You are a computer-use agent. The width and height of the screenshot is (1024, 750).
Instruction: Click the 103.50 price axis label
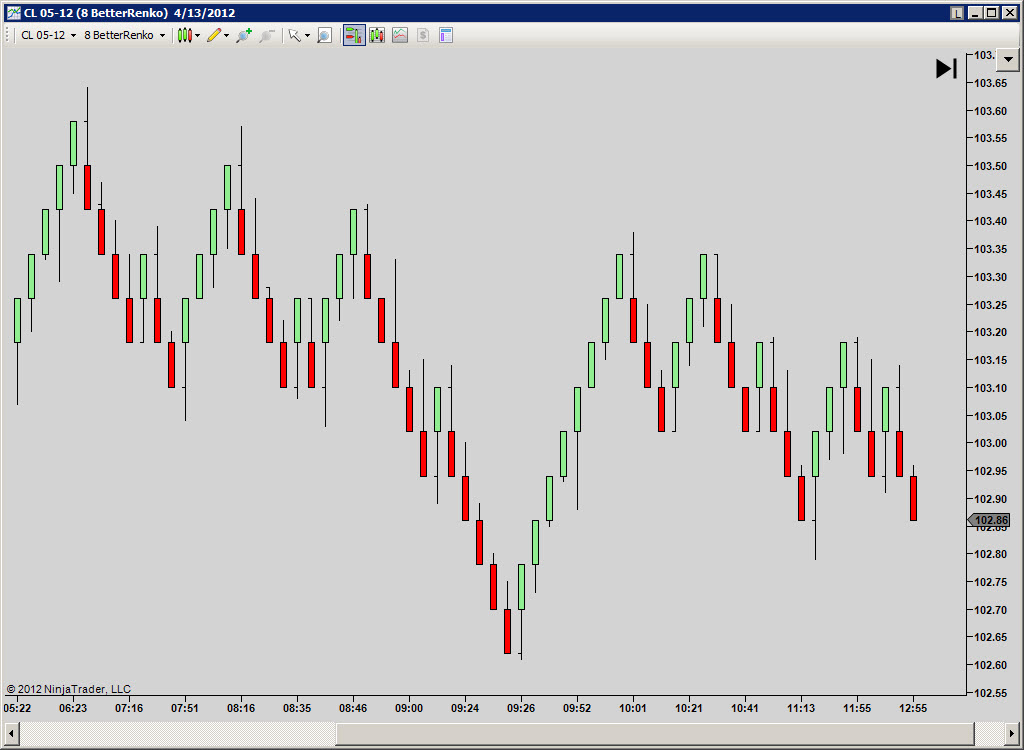click(x=990, y=166)
